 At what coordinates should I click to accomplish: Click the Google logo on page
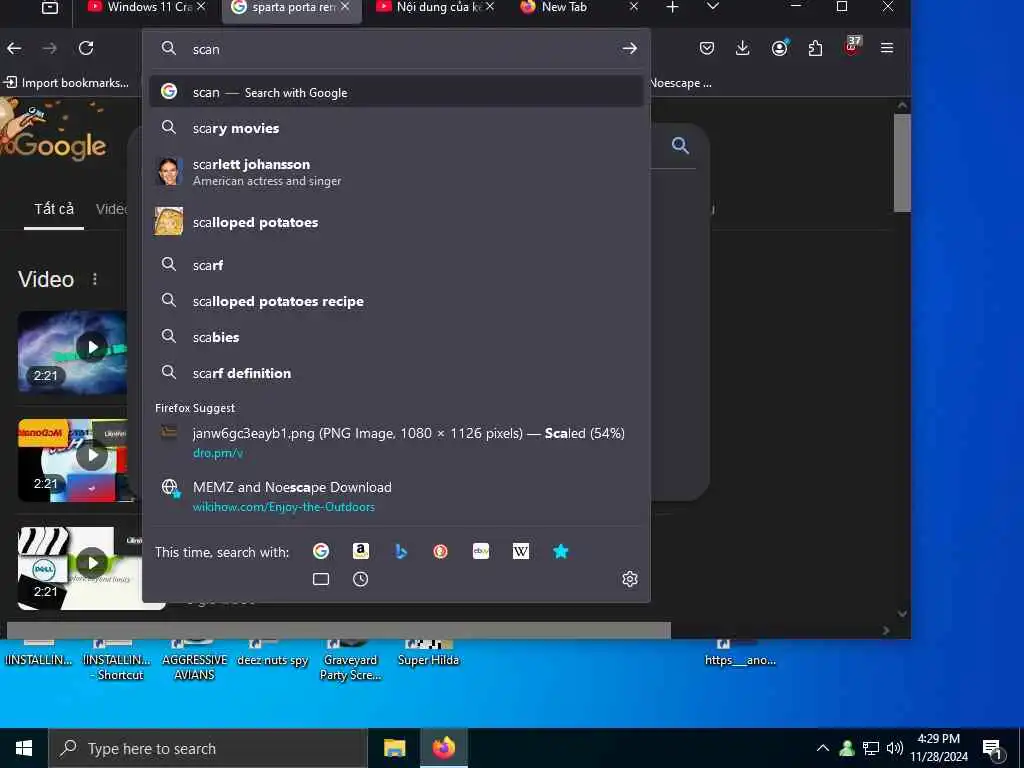coord(54,131)
